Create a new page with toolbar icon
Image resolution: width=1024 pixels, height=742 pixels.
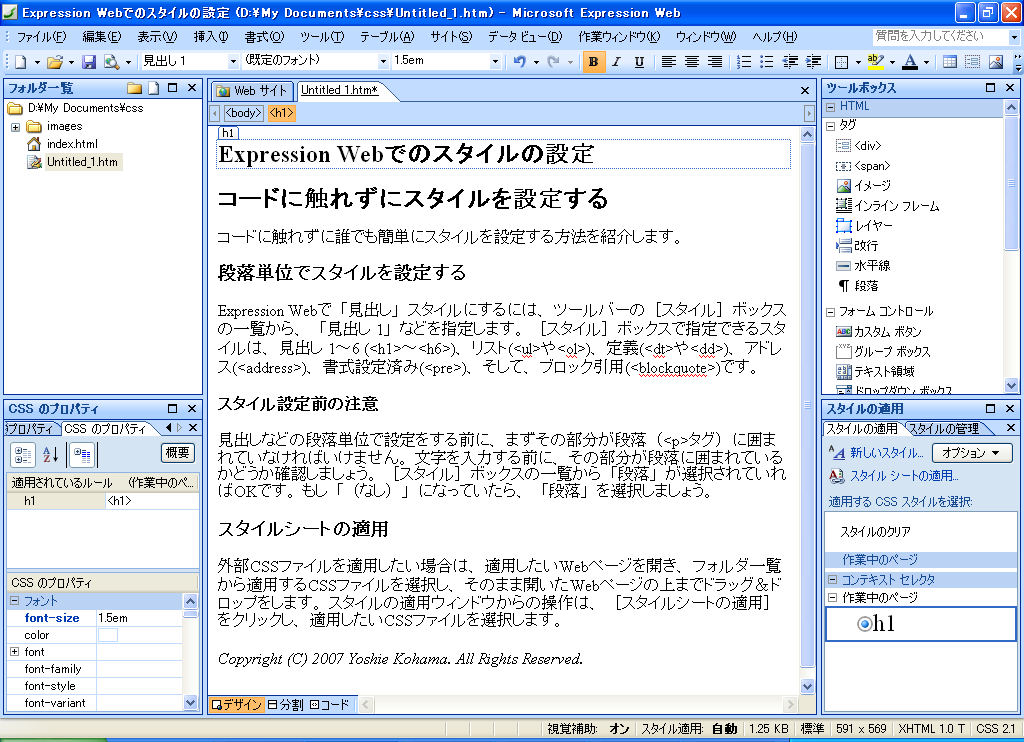(20, 61)
